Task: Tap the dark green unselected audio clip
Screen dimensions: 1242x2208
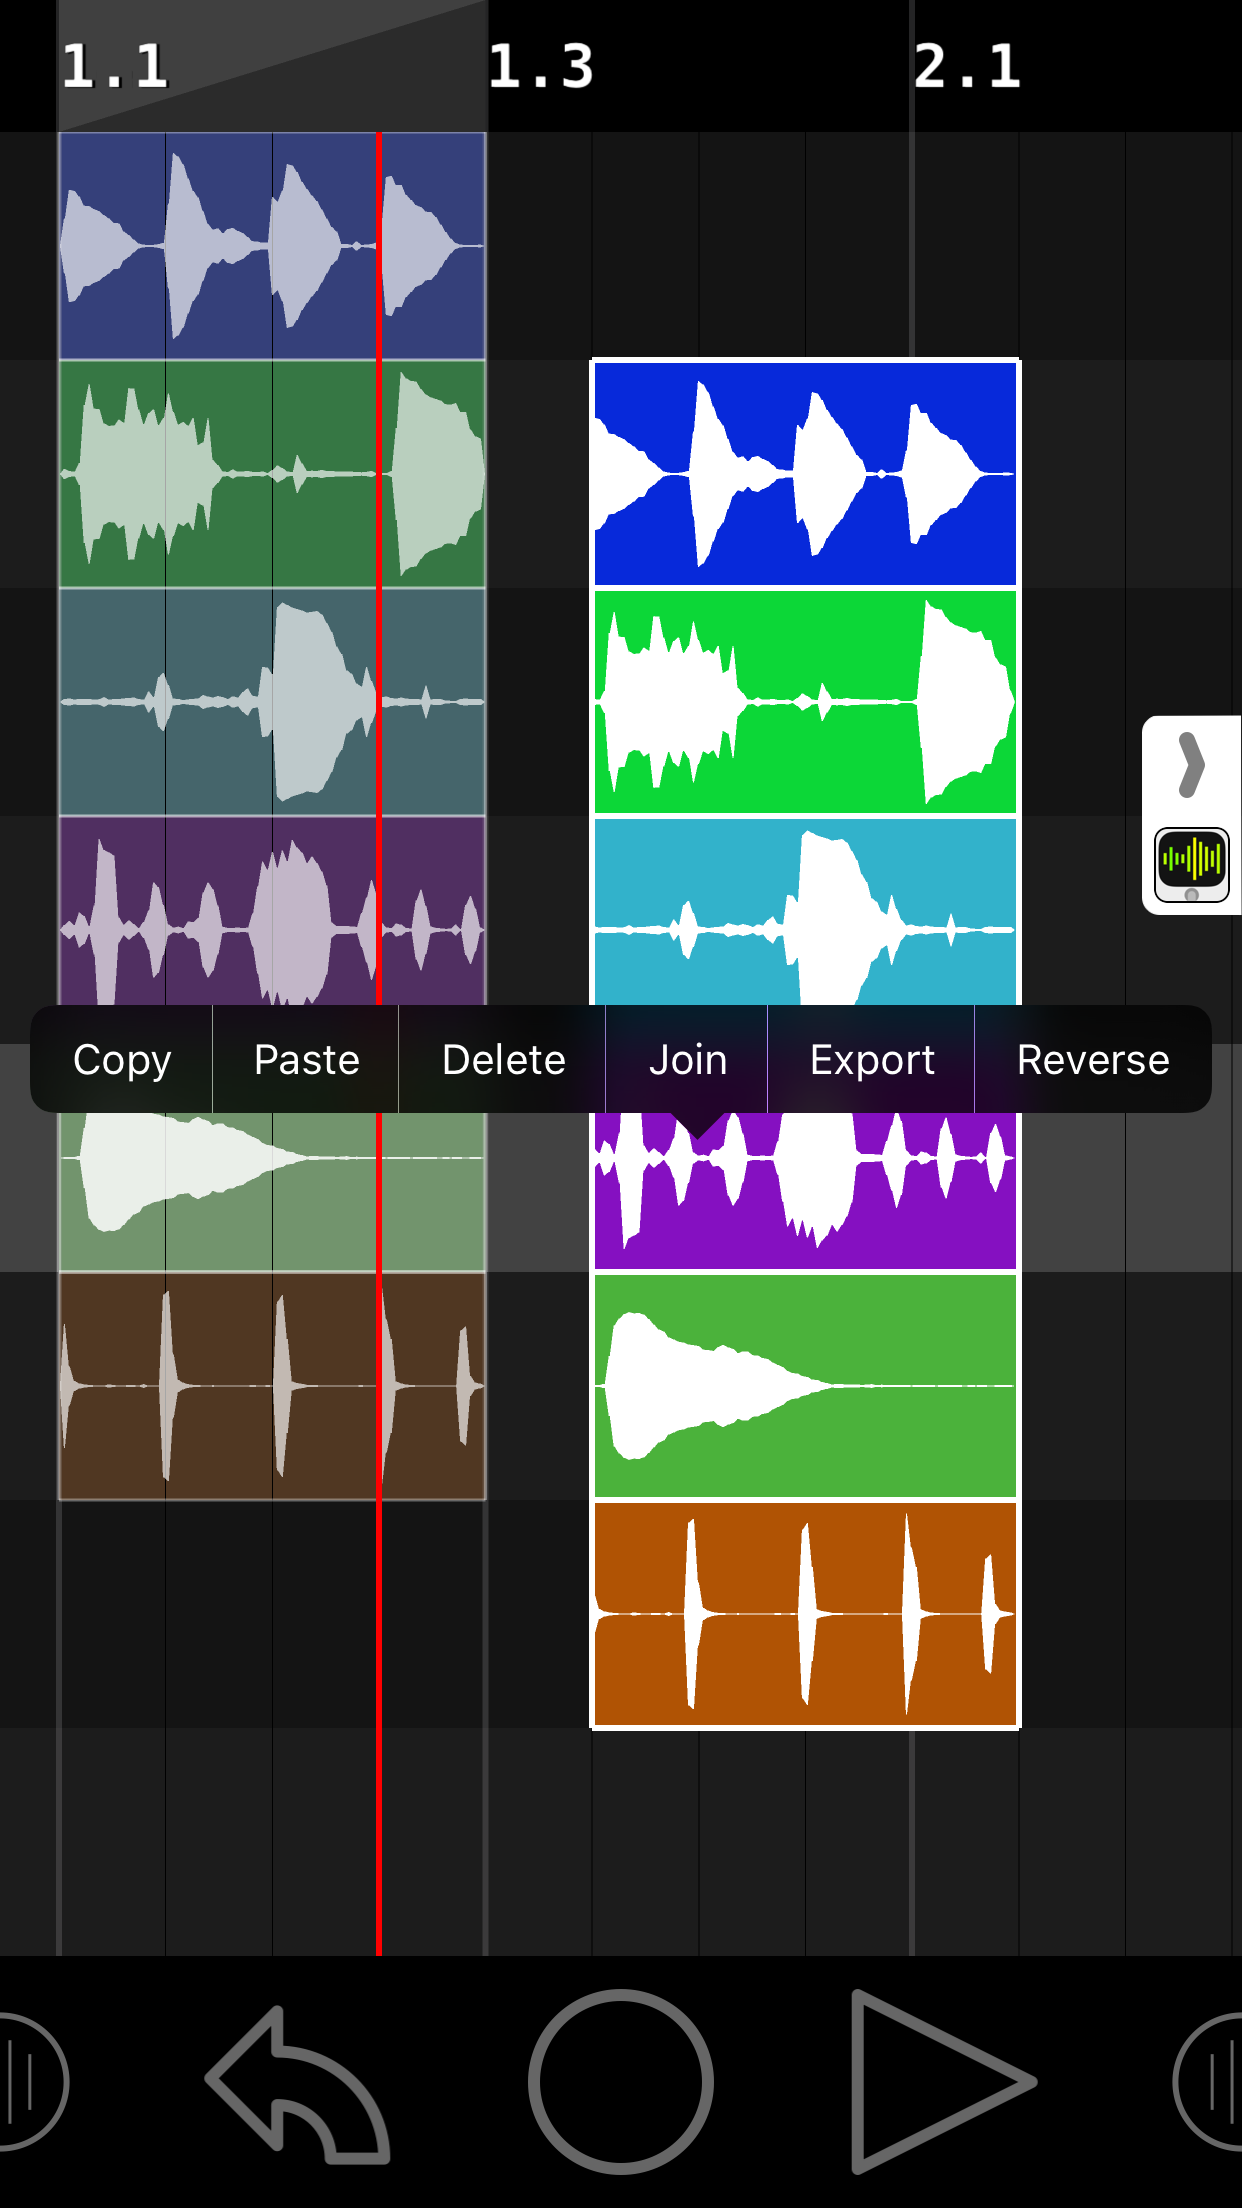Action: click(x=272, y=473)
